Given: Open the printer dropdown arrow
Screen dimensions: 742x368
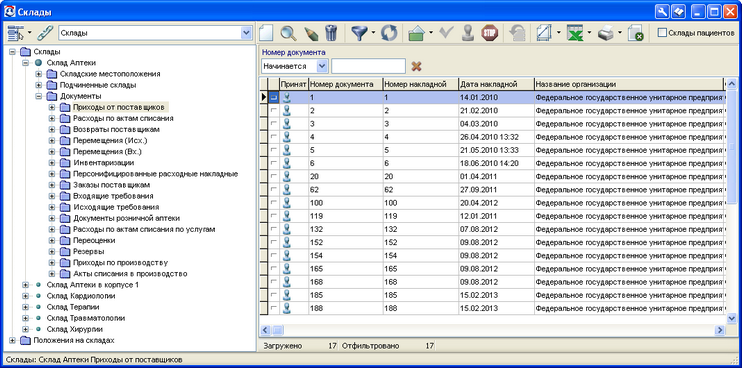Looking at the screenshot, I should coord(620,33).
